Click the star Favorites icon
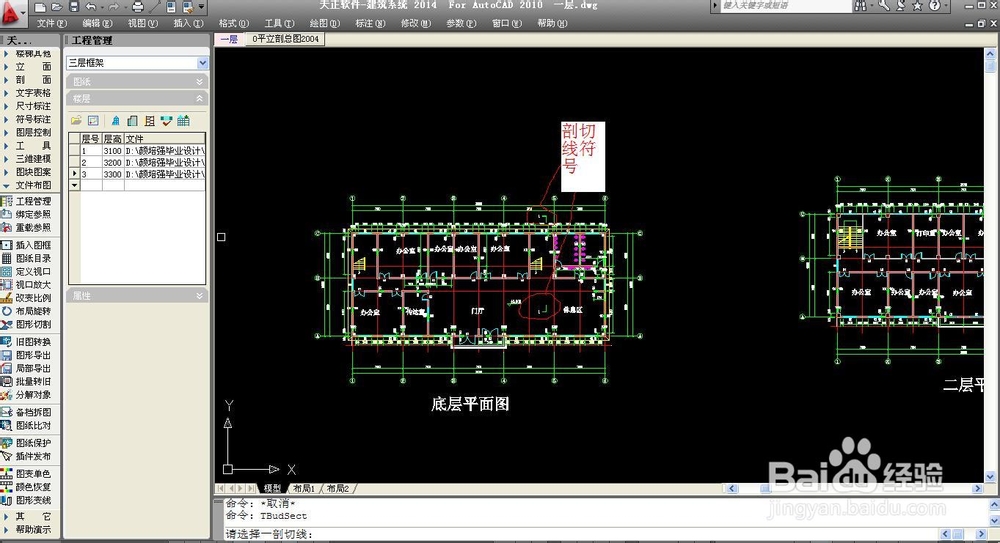 point(917,6)
